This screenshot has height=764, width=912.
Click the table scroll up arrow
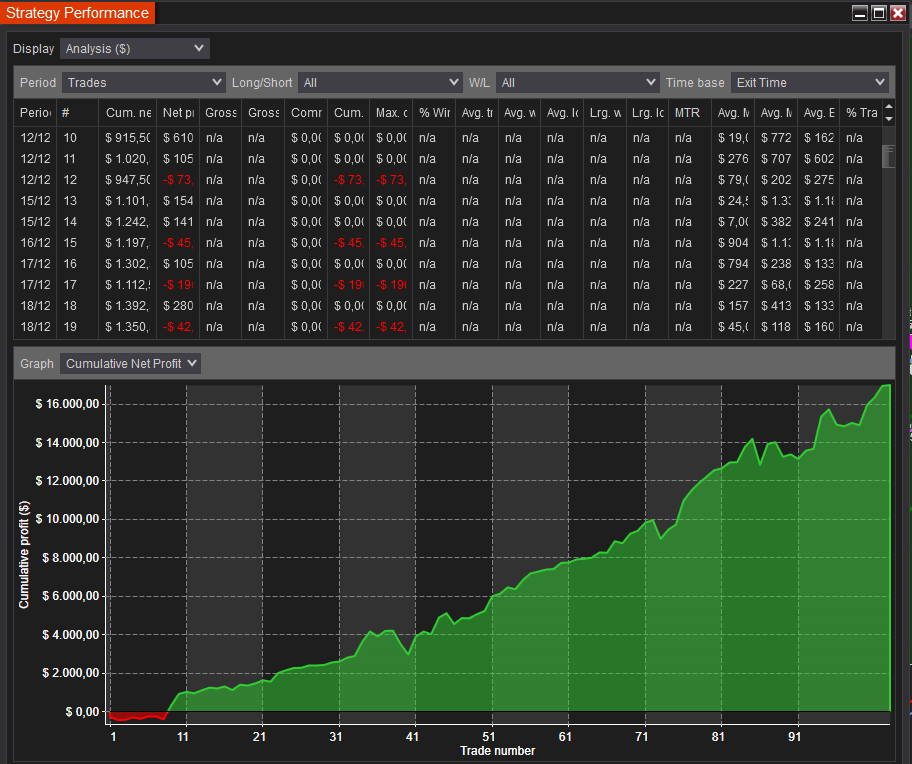(x=888, y=107)
